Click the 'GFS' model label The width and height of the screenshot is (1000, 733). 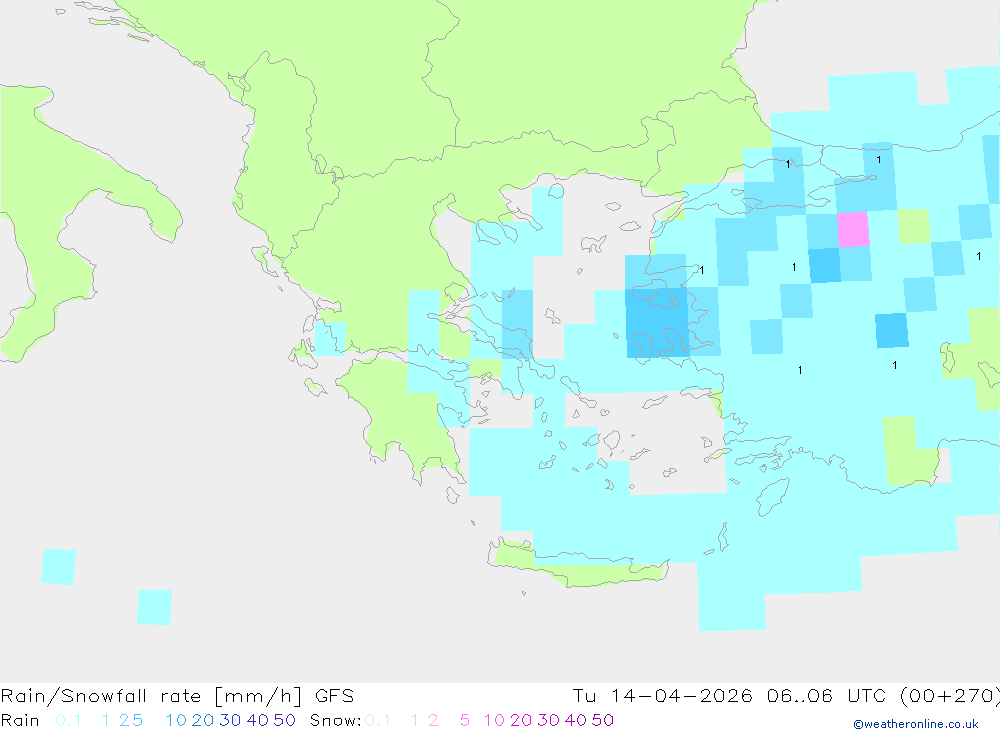(334, 696)
